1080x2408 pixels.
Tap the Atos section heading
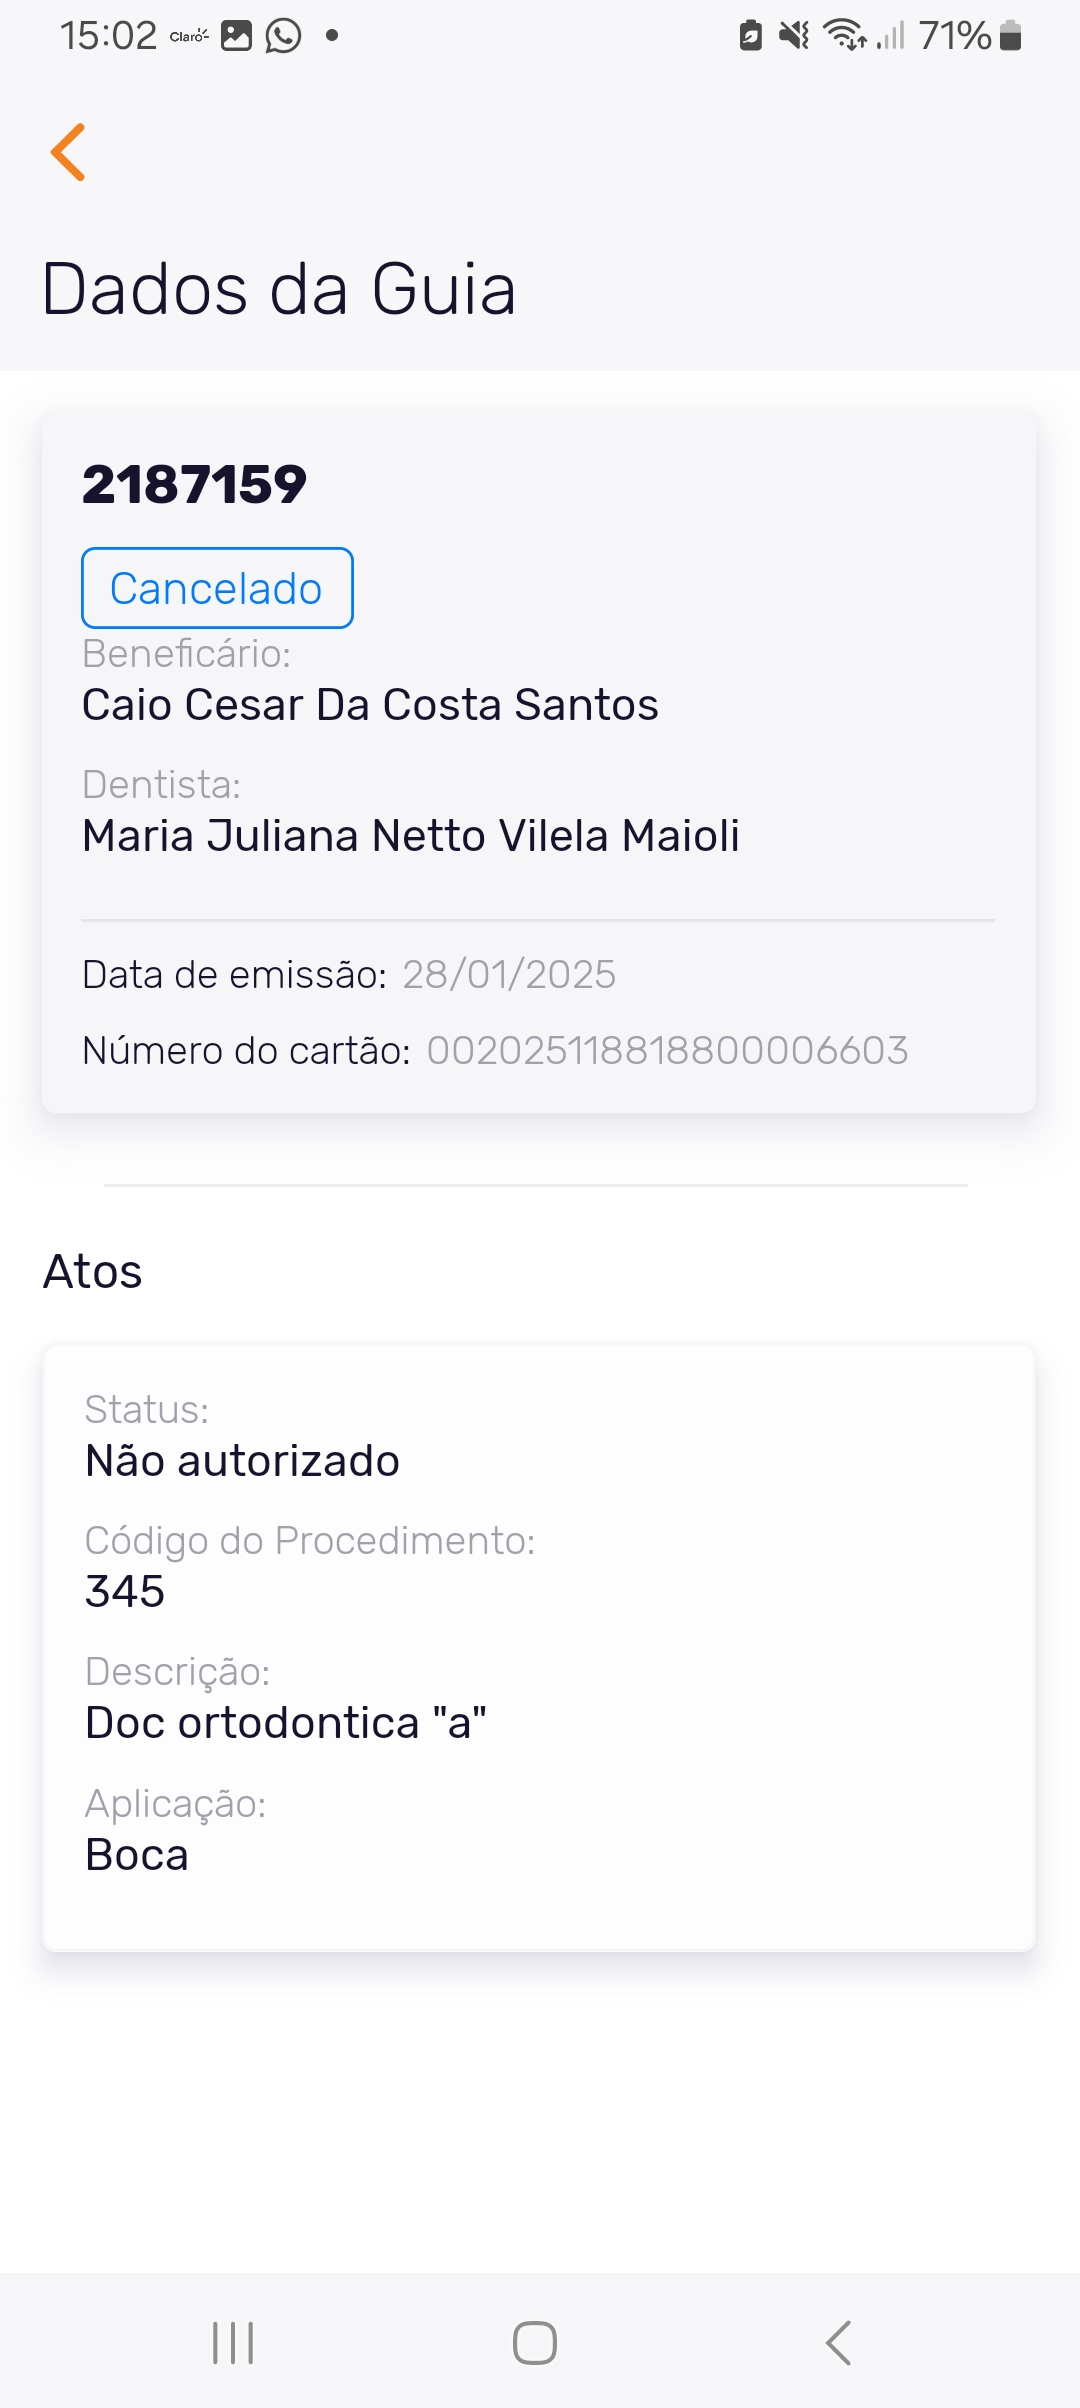(93, 1272)
